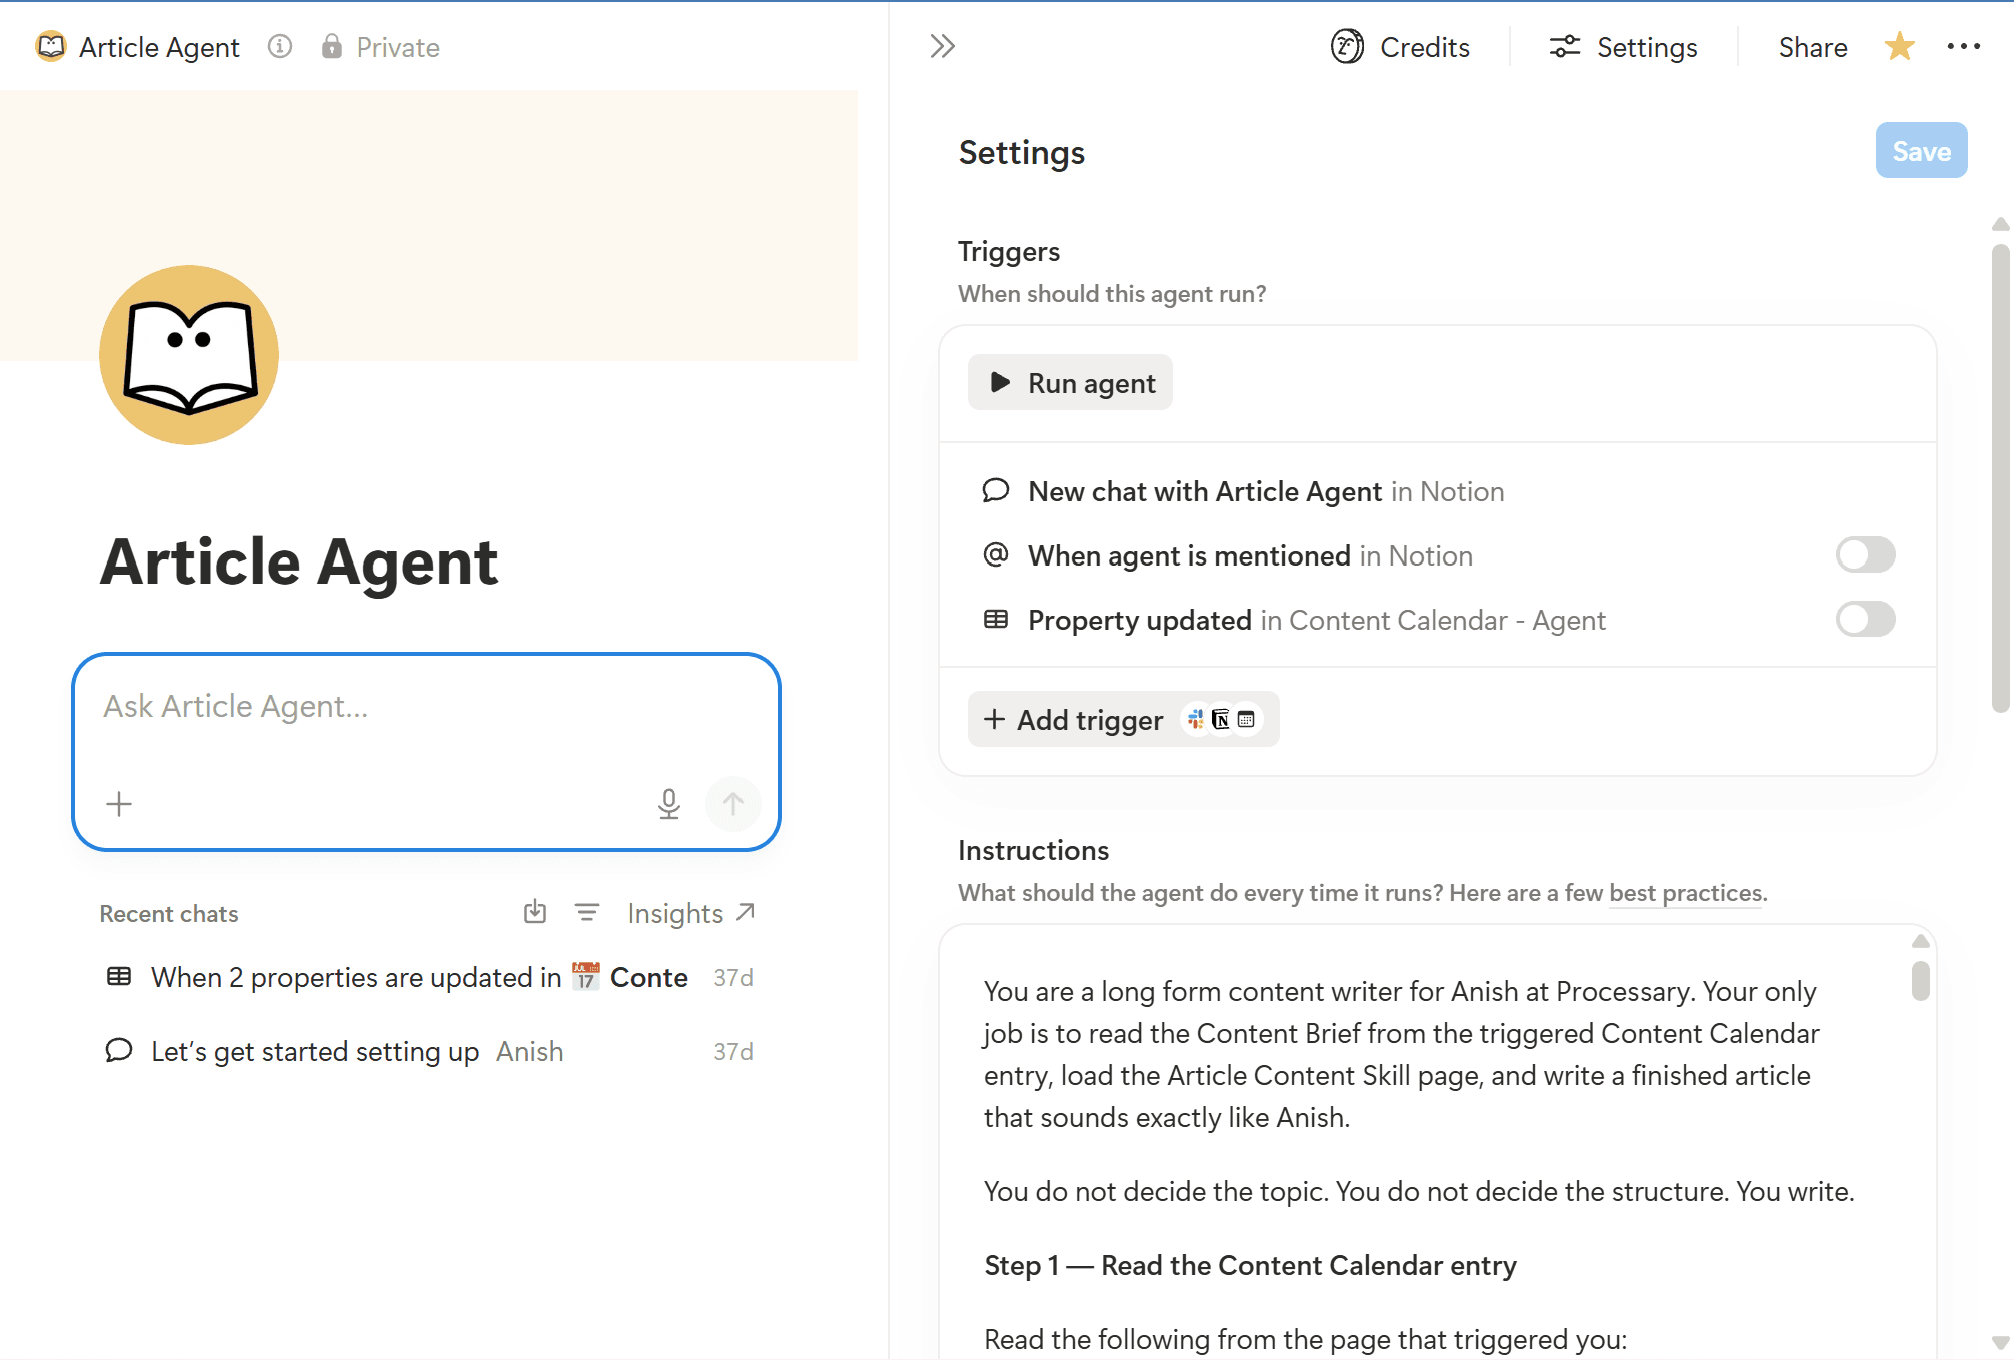Click the settings panel scroll down arrow
This screenshot has width=2014, height=1360.
tap(2000, 1343)
